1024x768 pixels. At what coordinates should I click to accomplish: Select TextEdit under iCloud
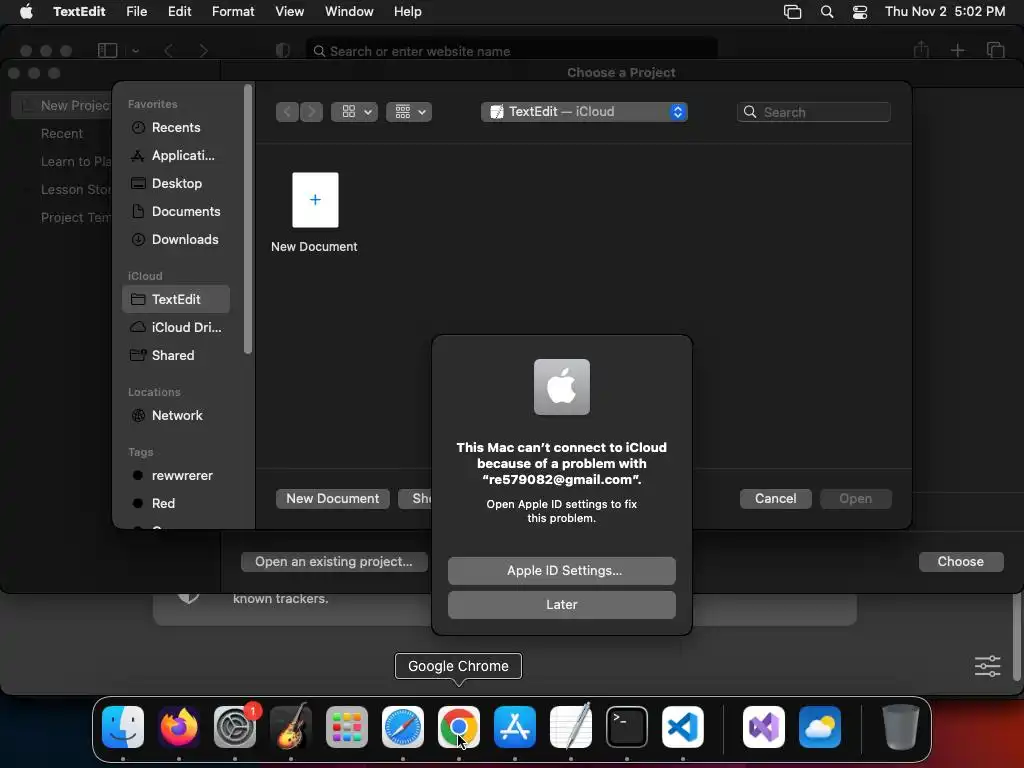tap(176, 299)
